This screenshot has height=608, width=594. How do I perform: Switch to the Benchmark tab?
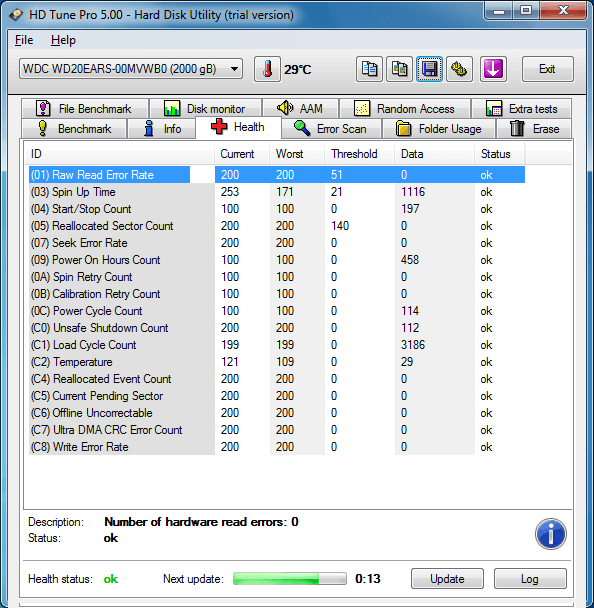74,128
